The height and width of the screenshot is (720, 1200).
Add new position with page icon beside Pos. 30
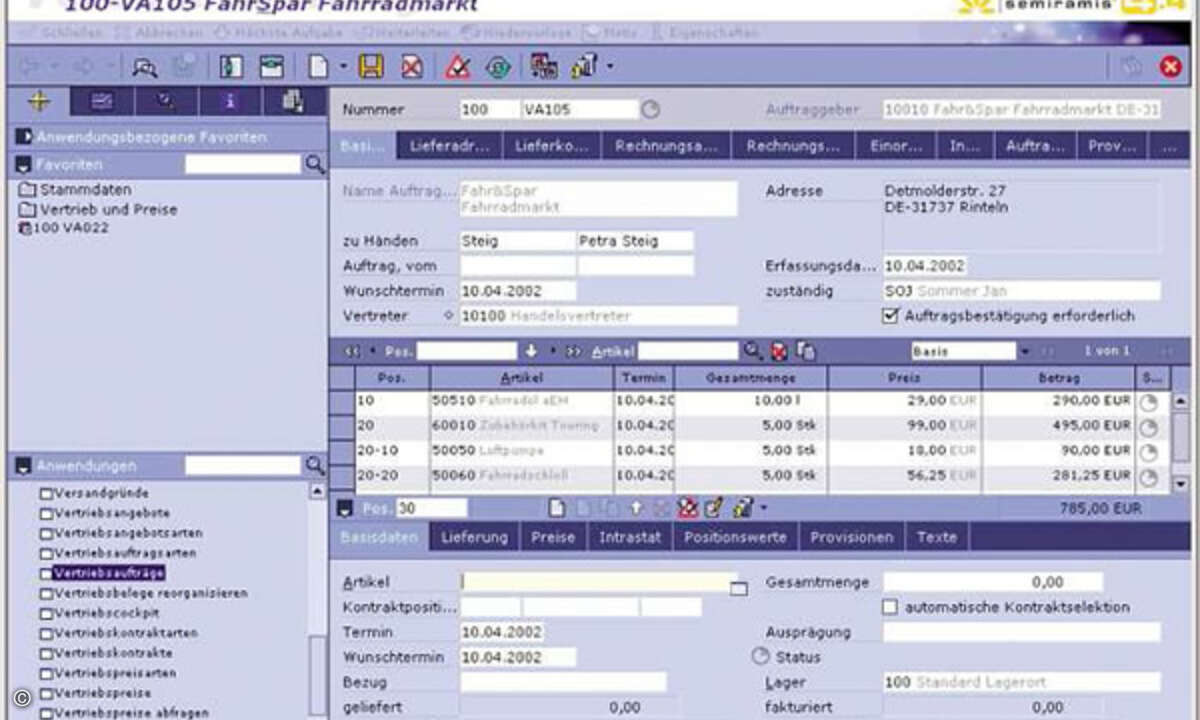[x=557, y=508]
